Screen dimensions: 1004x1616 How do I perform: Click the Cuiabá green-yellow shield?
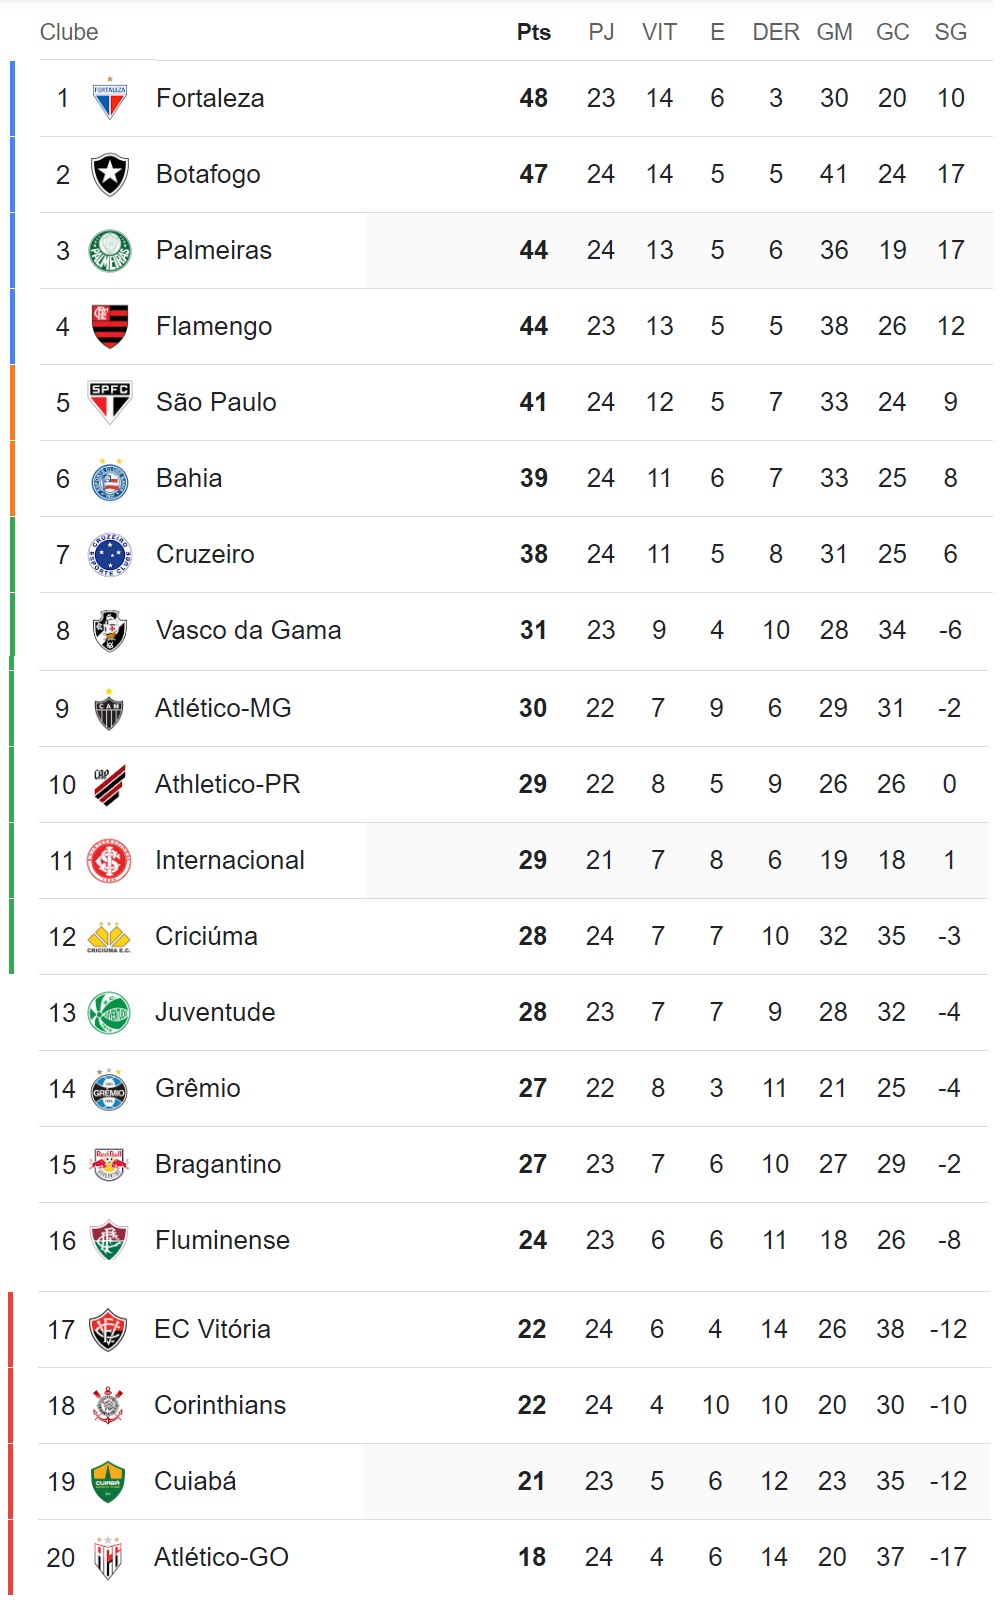point(108,1481)
